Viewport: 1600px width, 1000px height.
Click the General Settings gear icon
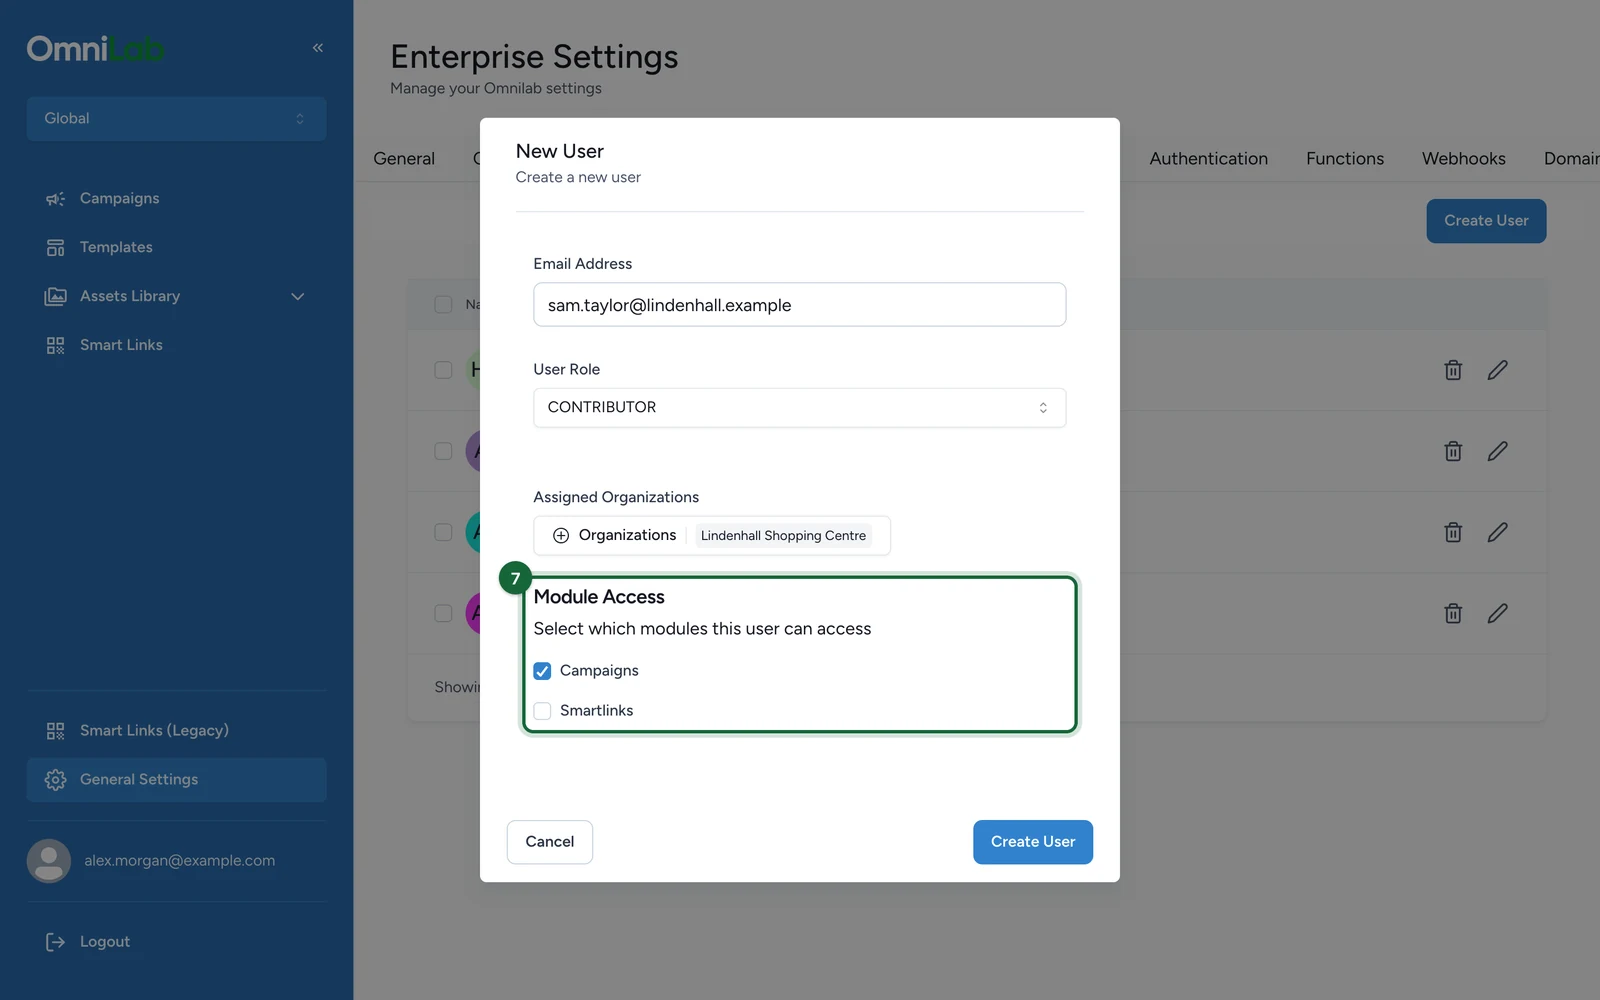[x=55, y=780]
